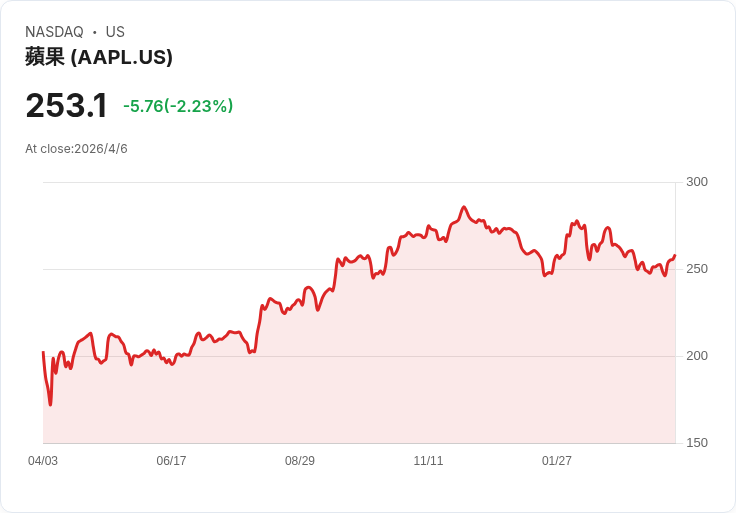The image size is (736, 513).
Task: Click the US market label
Action: [x=115, y=32]
